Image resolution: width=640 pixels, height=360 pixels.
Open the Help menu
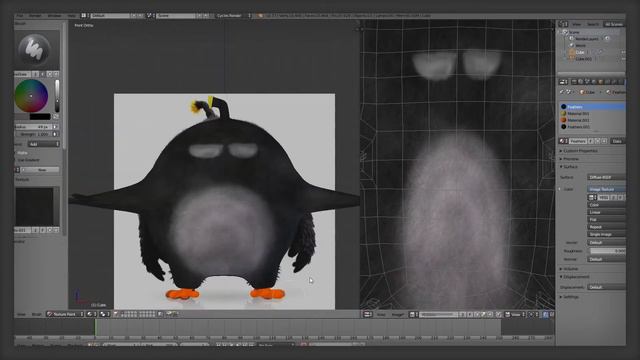tap(71, 16)
